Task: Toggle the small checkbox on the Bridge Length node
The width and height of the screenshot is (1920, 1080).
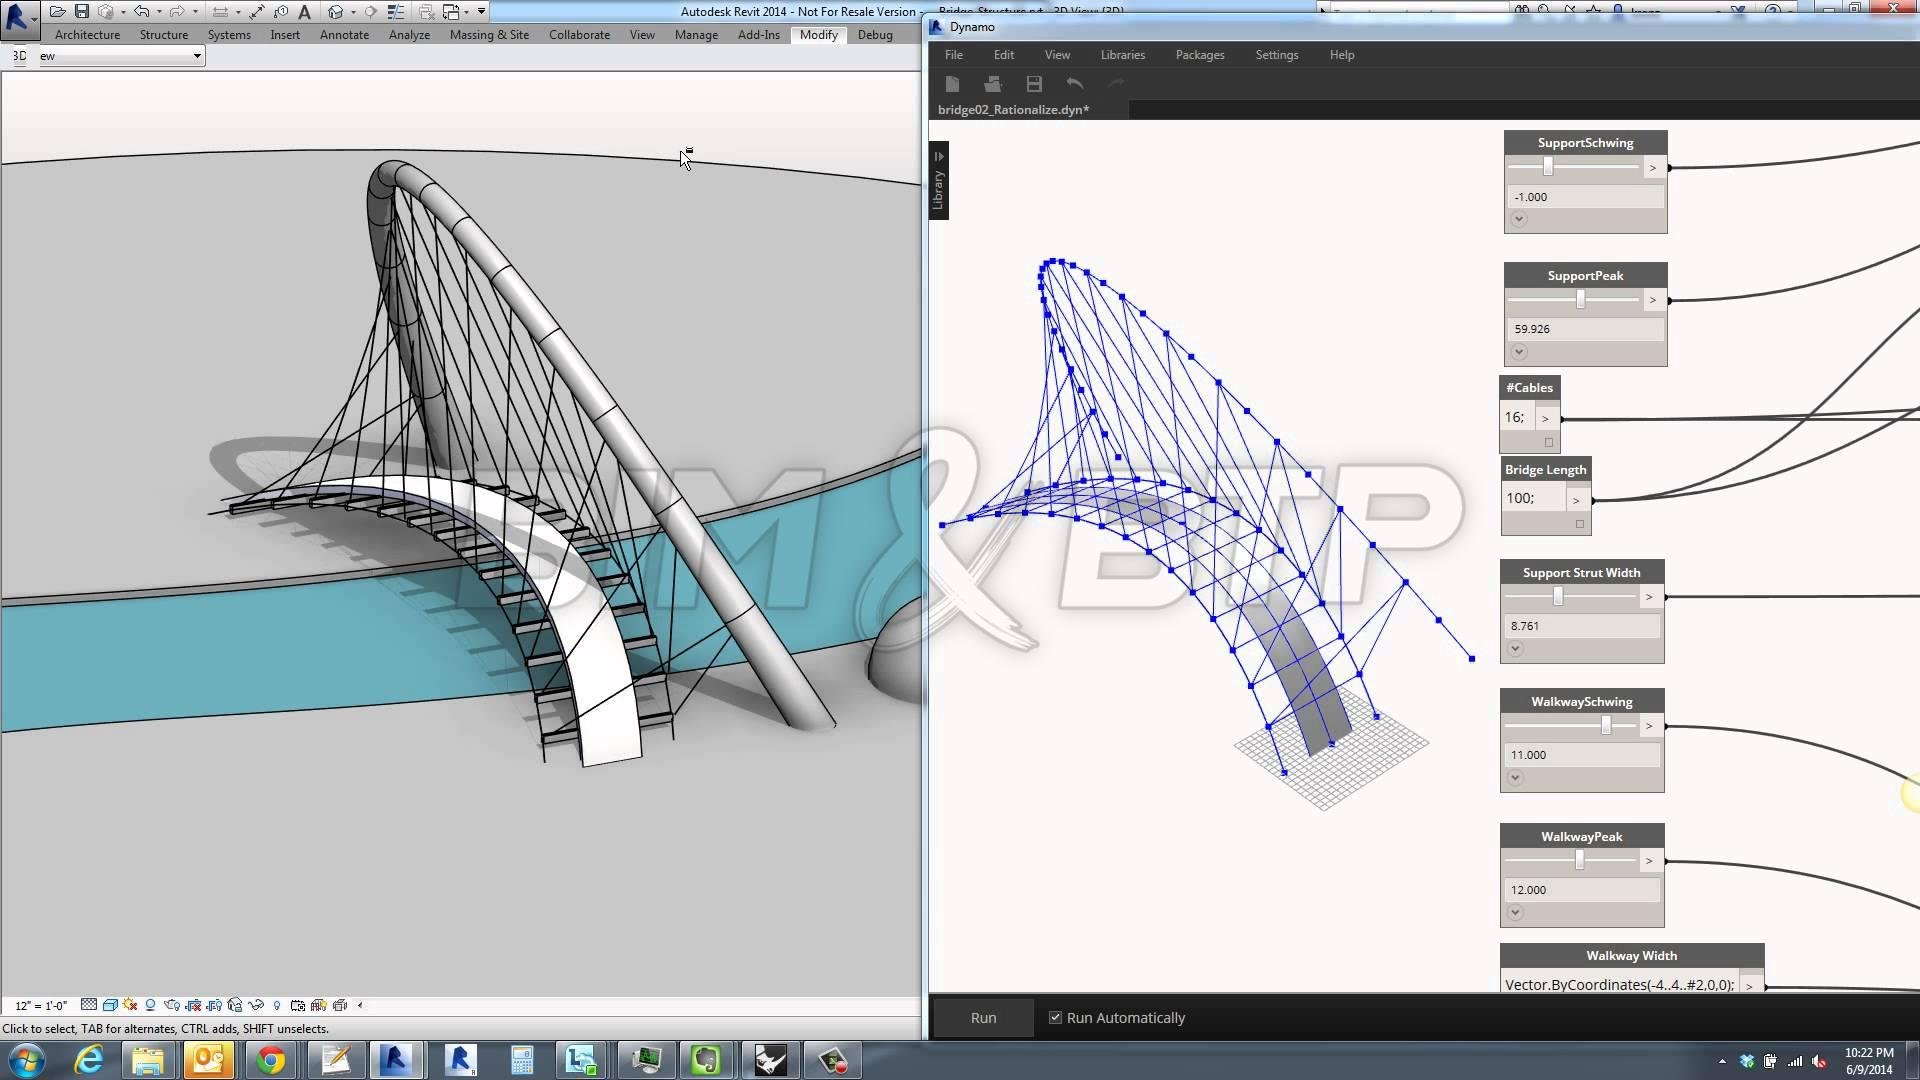Action: (1580, 524)
